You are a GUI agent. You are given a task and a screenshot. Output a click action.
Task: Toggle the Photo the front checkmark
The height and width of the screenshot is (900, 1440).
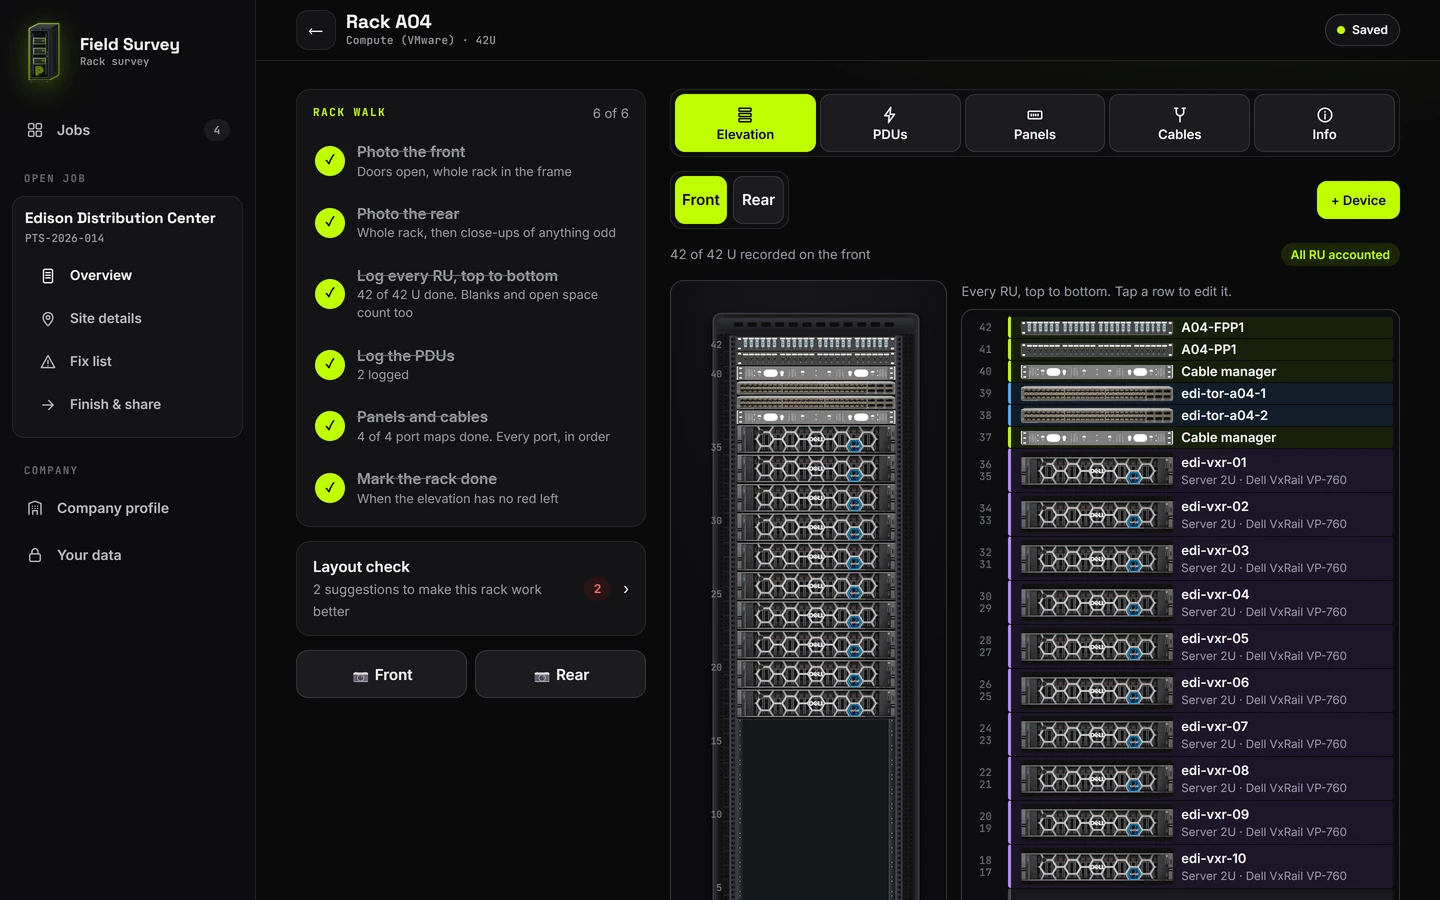coord(330,161)
